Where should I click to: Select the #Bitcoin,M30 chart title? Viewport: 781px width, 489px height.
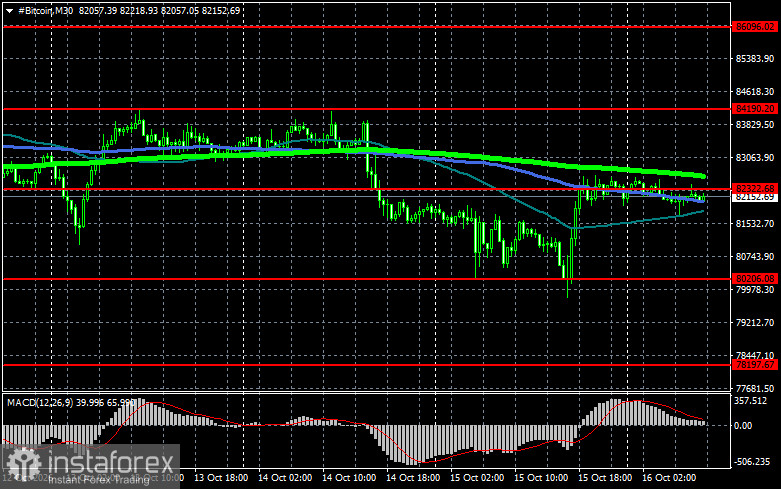pyautogui.click(x=45, y=10)
